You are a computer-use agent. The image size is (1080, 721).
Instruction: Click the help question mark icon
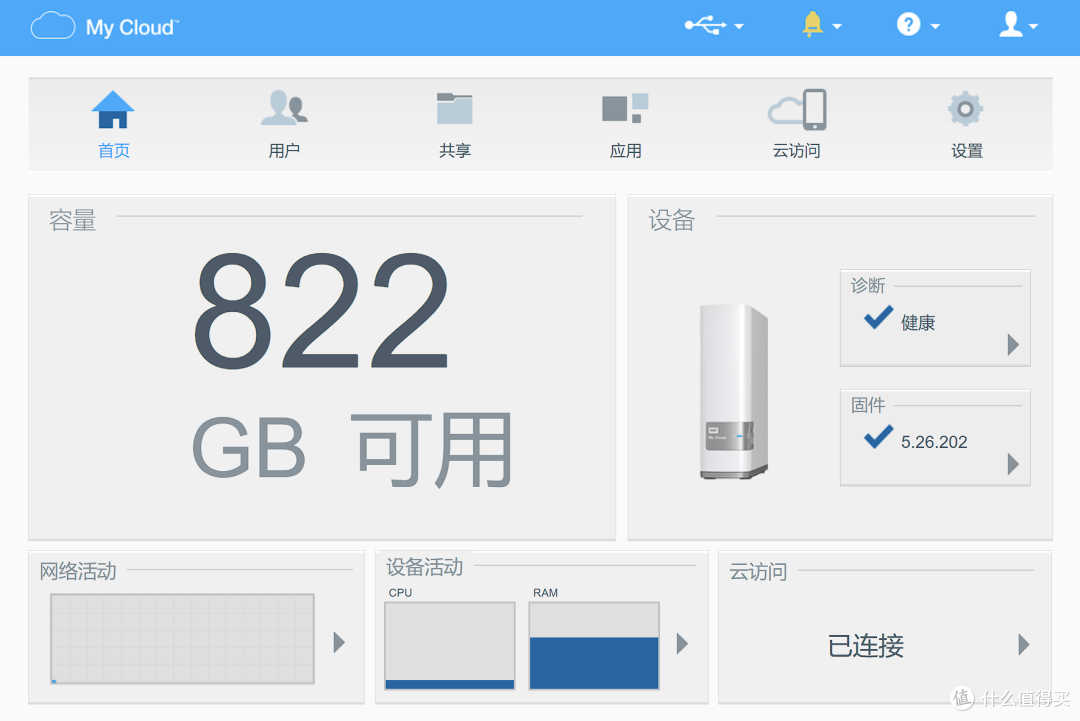[x=908, y=25]
